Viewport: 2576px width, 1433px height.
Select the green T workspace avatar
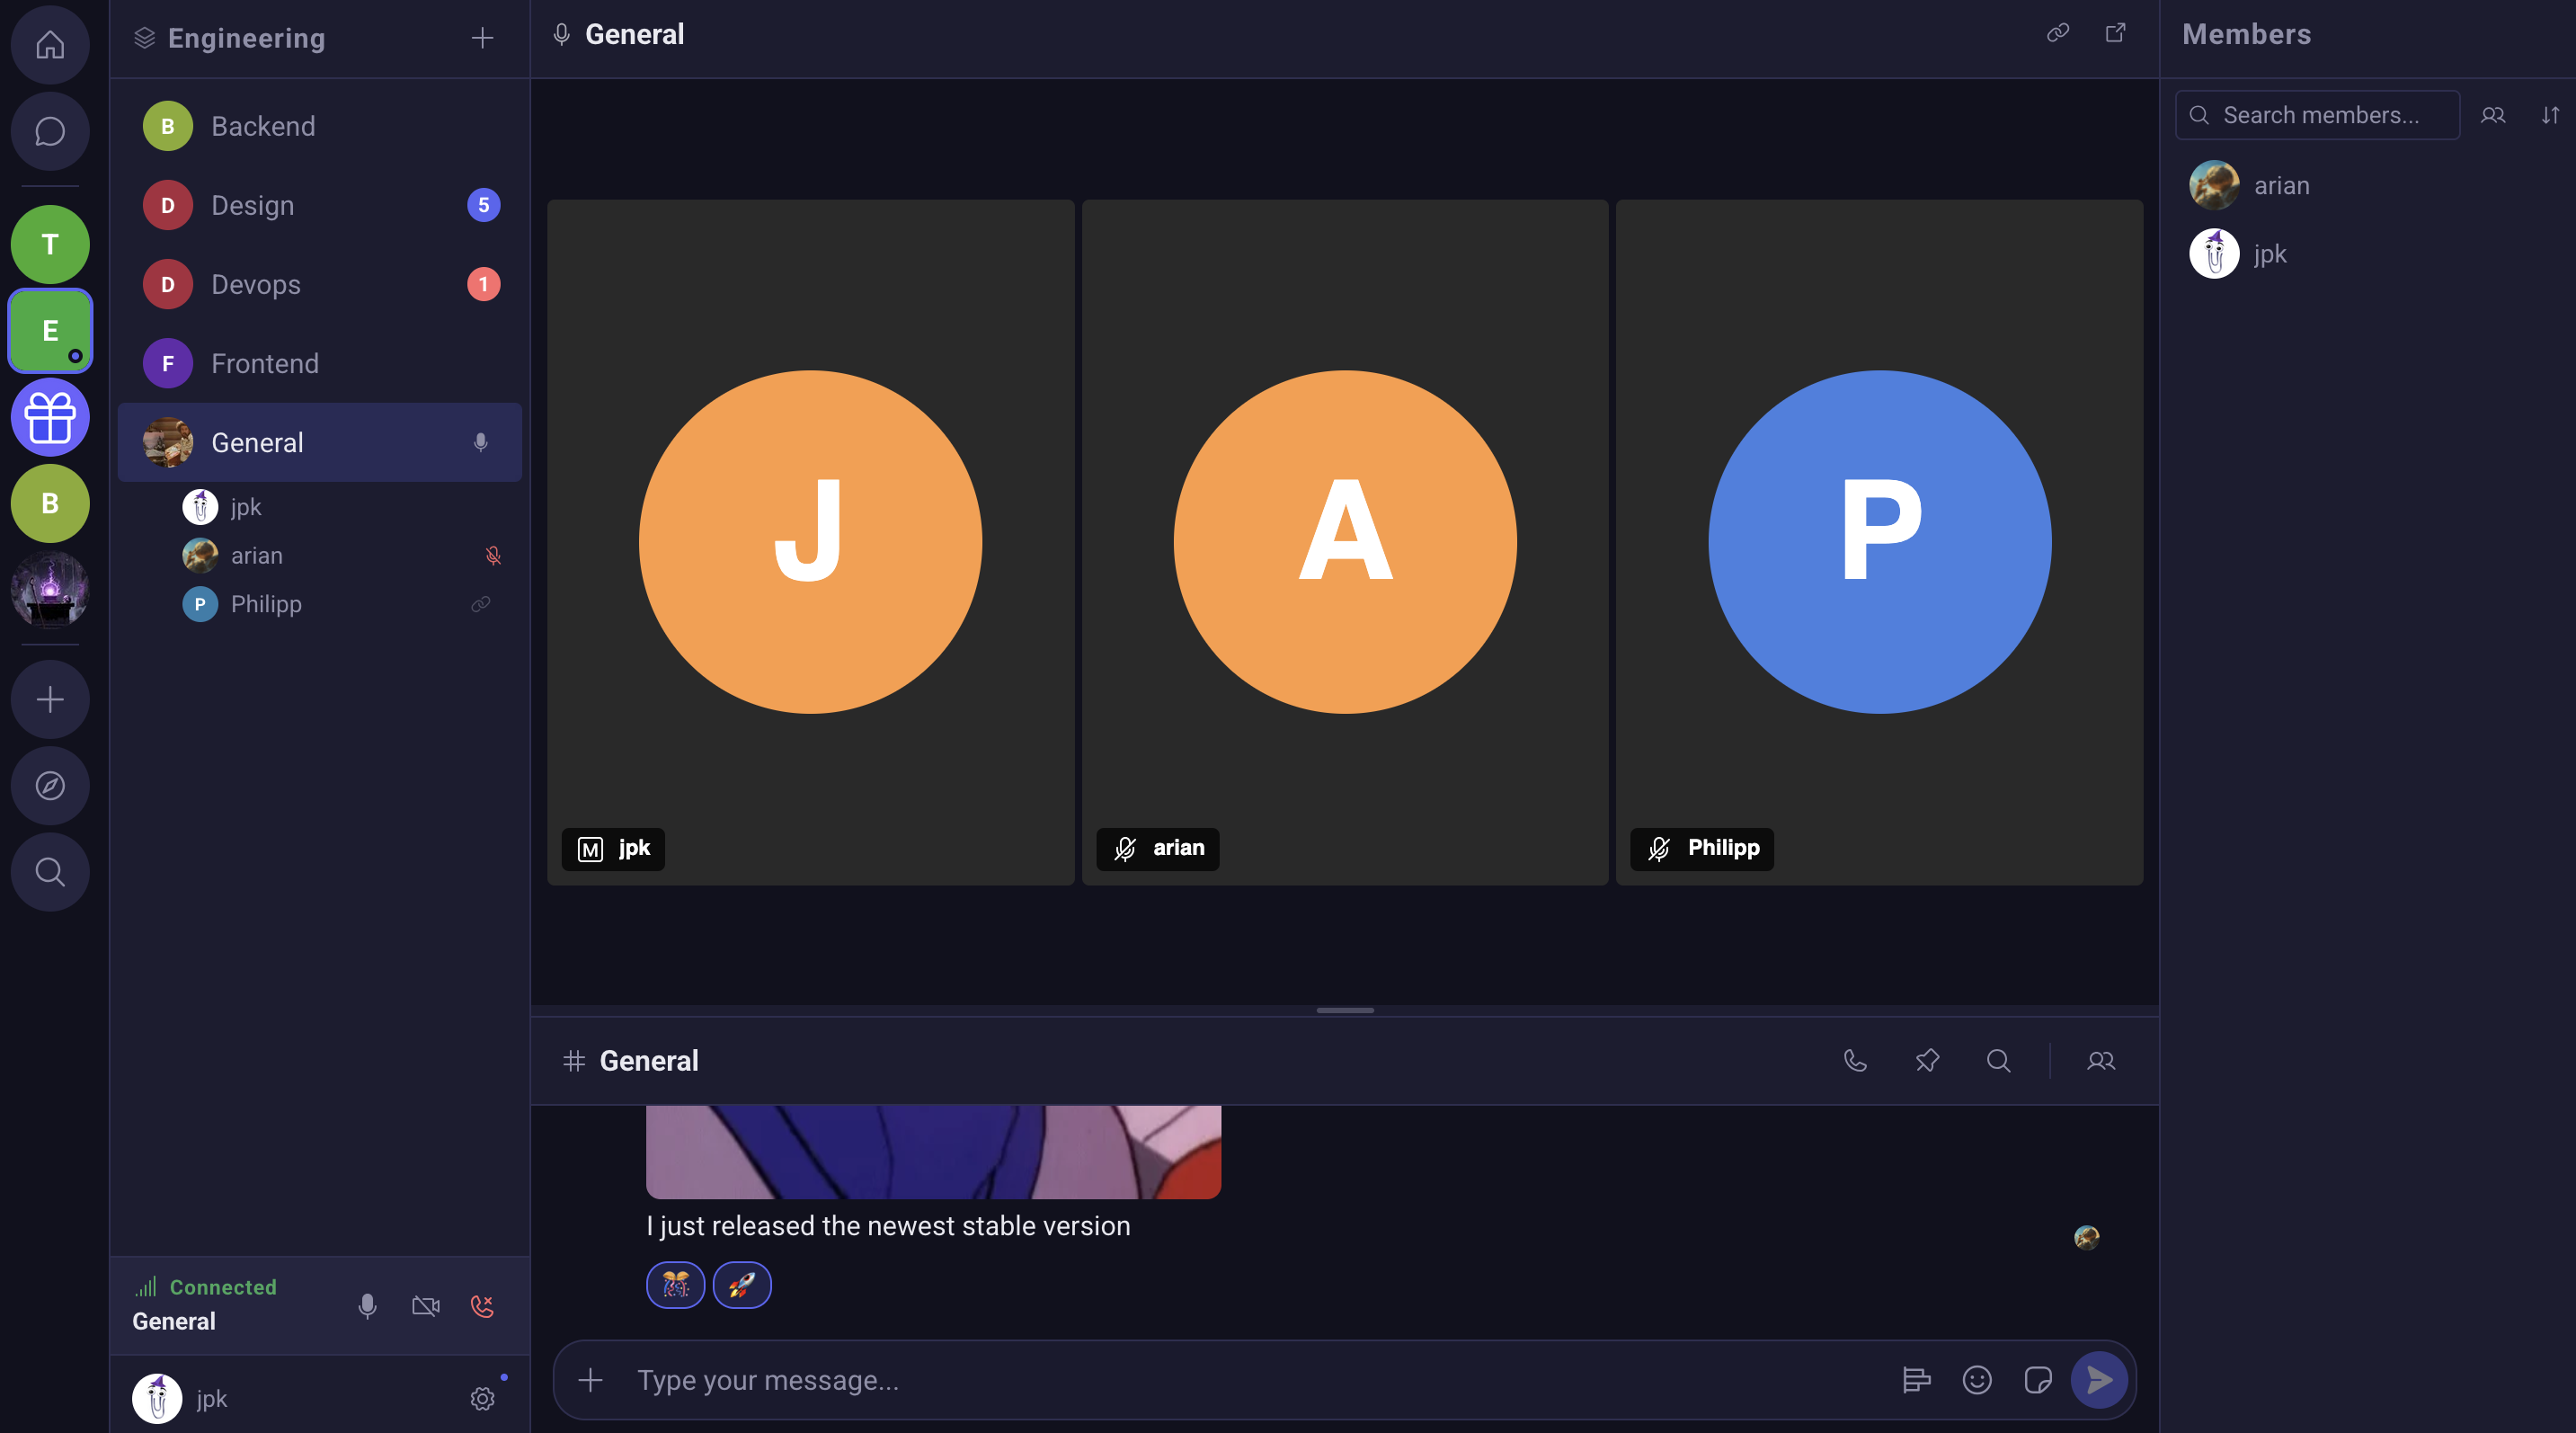click(50, 244)
